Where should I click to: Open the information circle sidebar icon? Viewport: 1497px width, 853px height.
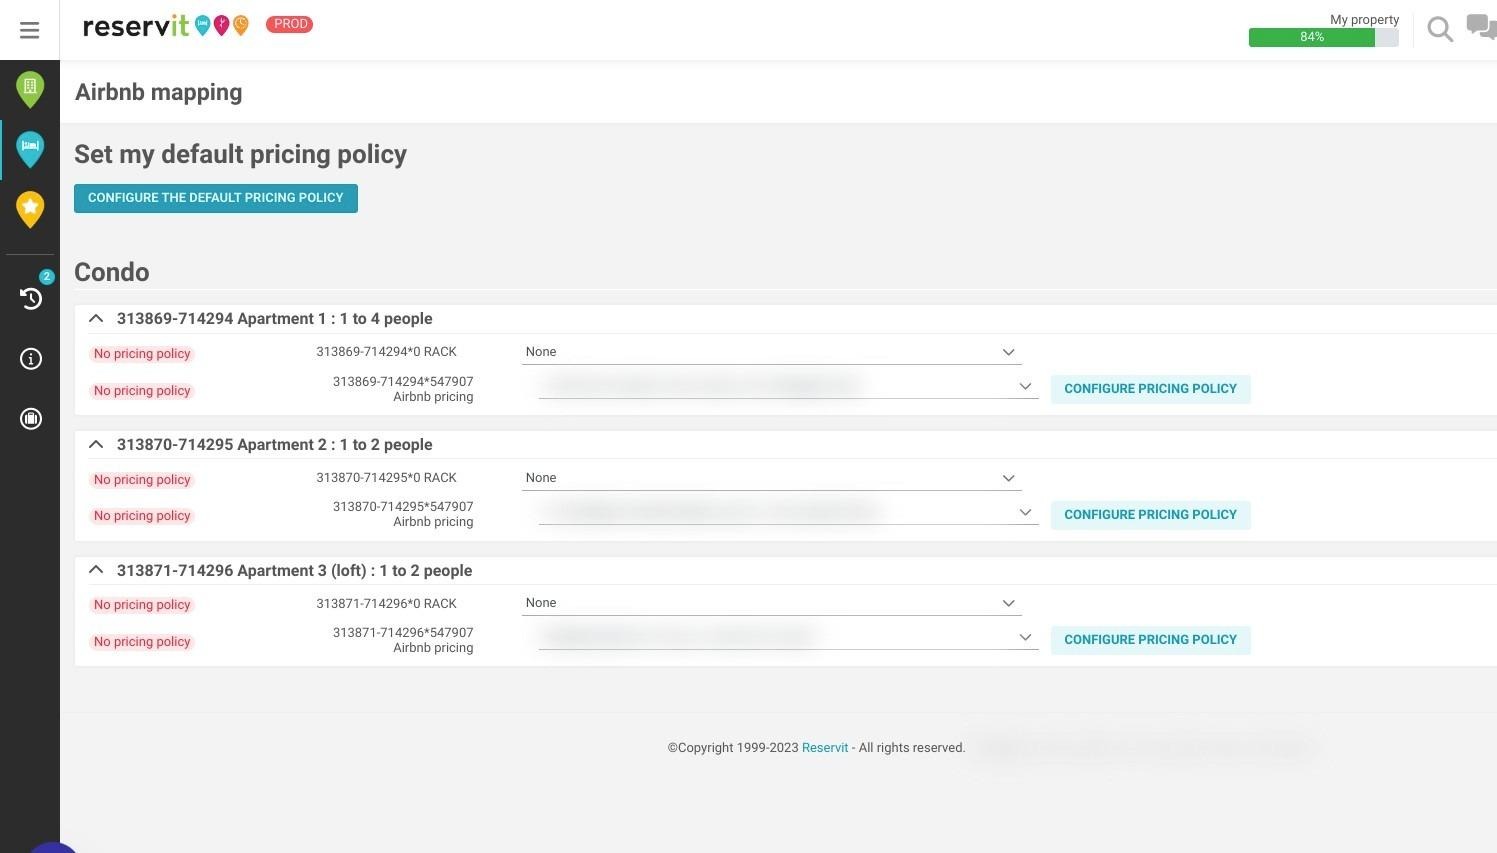click(31, 359)
